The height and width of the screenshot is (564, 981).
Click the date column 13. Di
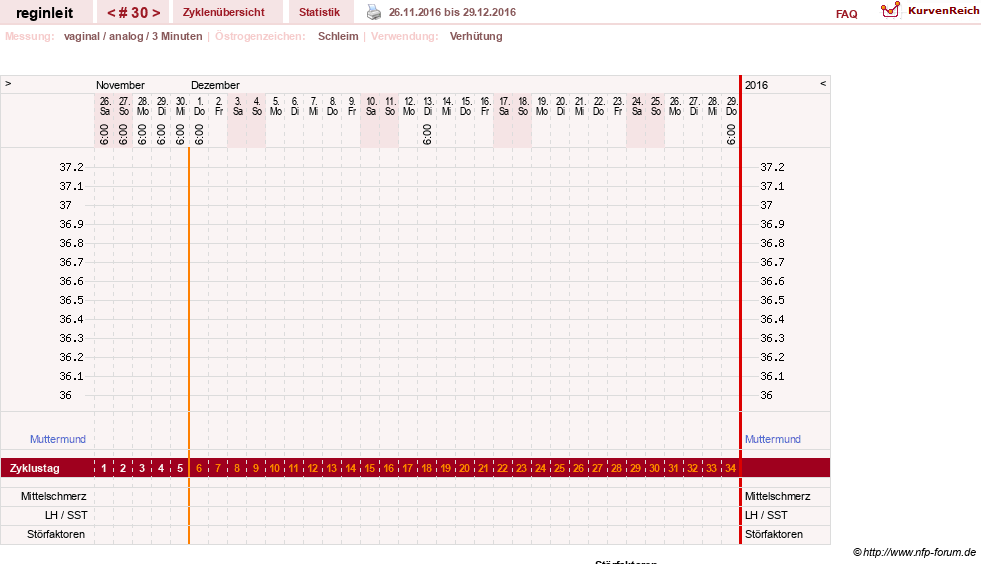tap(428, 106)
